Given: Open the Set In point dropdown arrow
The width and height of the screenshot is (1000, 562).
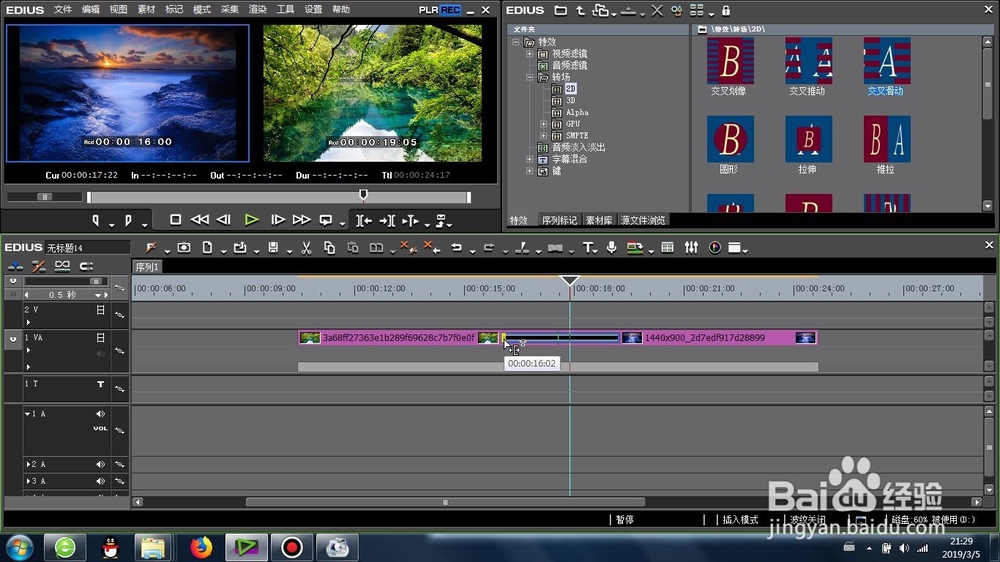Looking at the screenshot, I should click(x=112, y=224).
